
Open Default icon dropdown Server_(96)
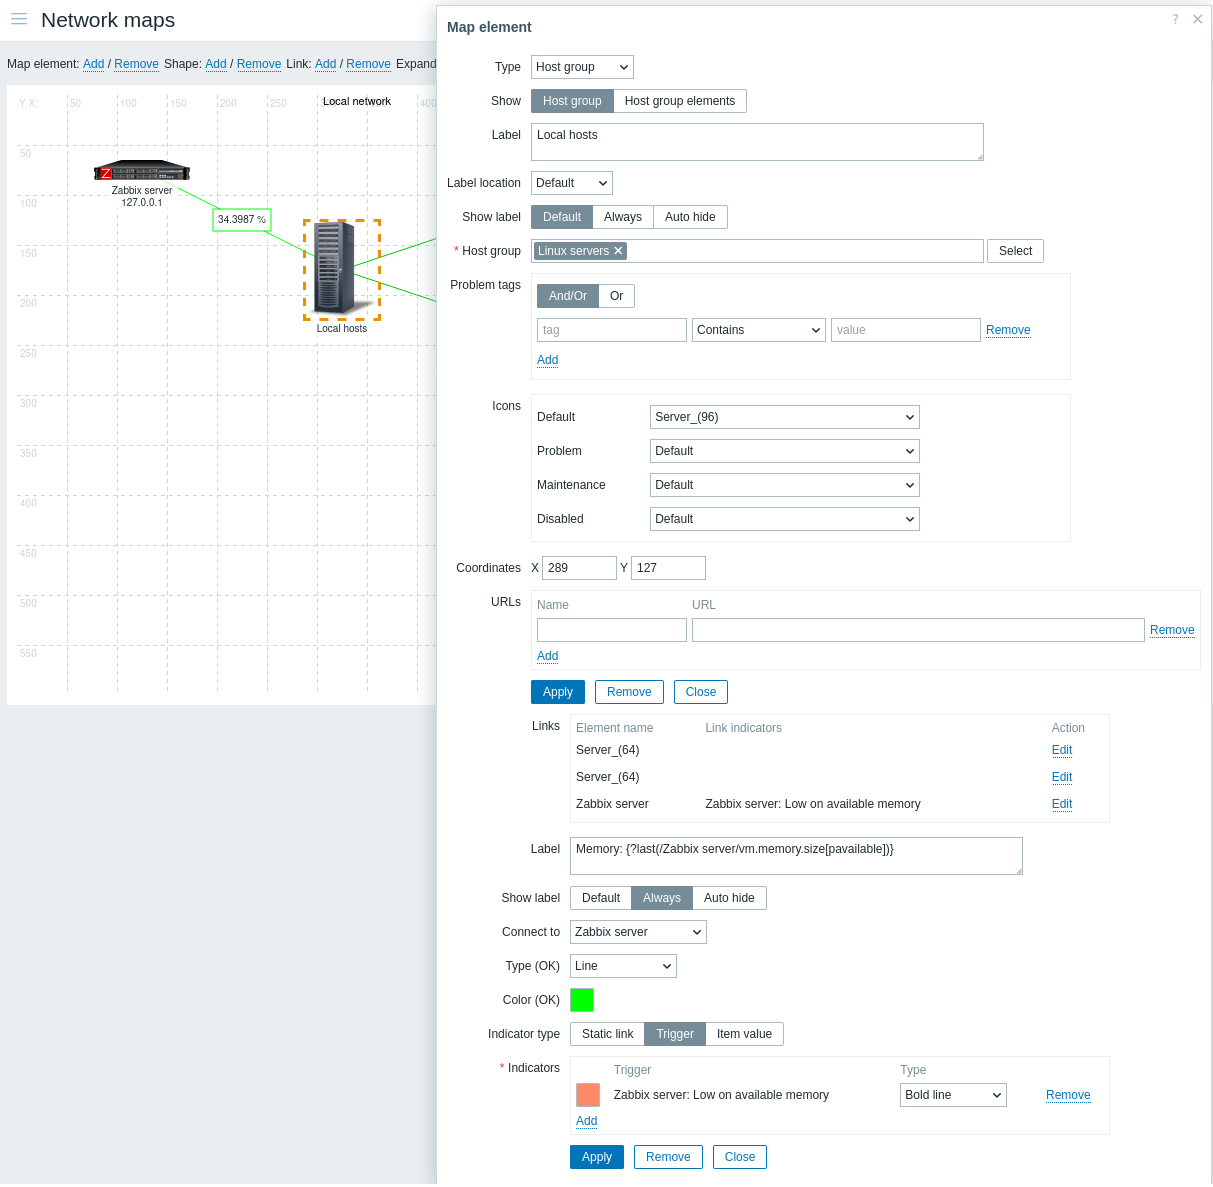785,417
